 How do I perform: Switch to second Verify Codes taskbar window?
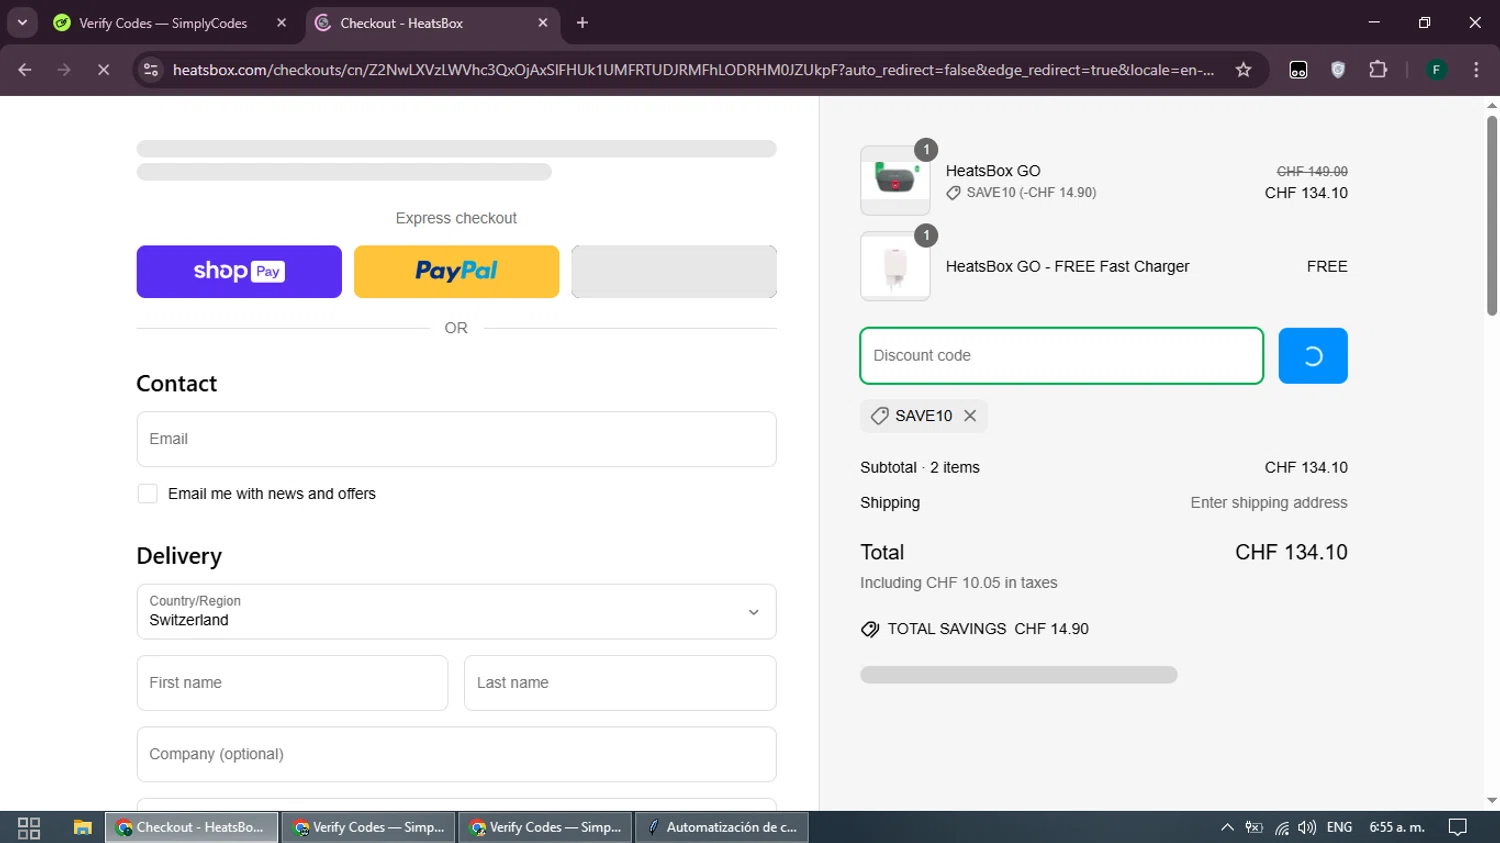tap(369, 828)
